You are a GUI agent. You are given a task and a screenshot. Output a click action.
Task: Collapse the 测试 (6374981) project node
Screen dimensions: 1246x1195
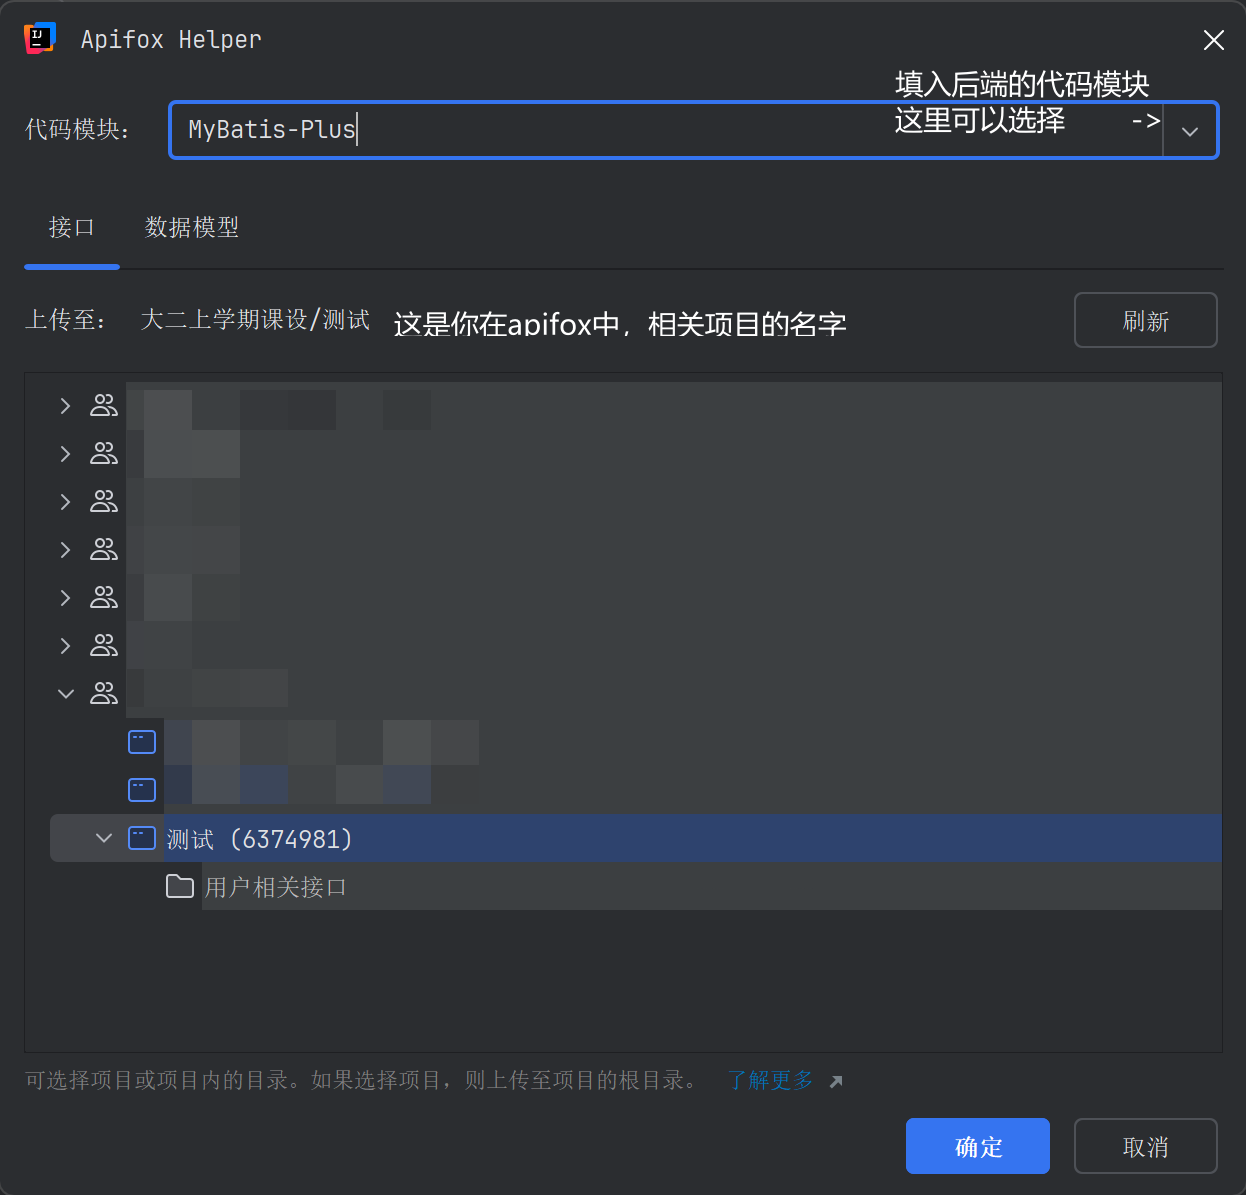tap(103, 838)
